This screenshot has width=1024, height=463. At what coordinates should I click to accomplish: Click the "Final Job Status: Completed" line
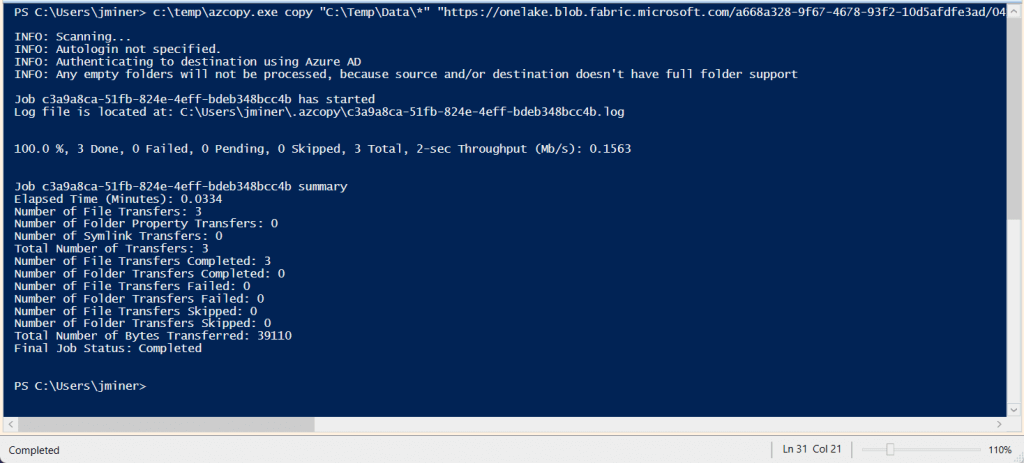tap(108, 348)
